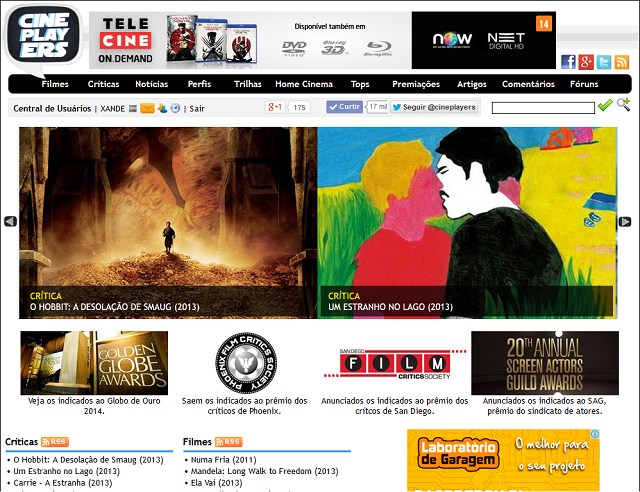Click the XANDE username link

point(113,109)
